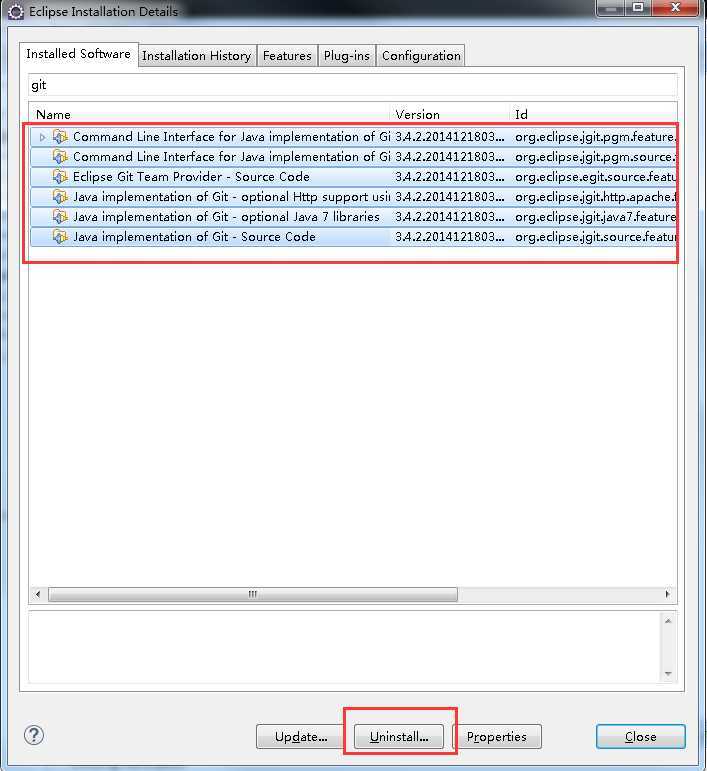Open the Configuration tab
The width and height of the screenshot is (707, 771).
pyautogui.click(x=421, y=56)
